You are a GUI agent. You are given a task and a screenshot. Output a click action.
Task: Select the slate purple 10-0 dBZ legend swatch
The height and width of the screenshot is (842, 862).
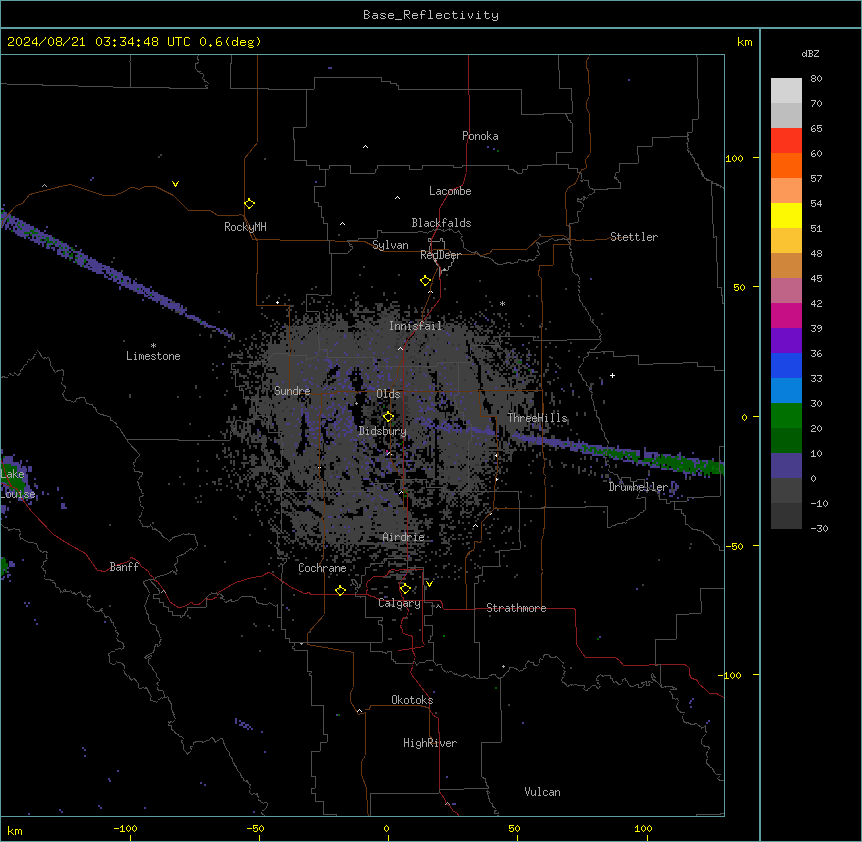click(786, 466)
